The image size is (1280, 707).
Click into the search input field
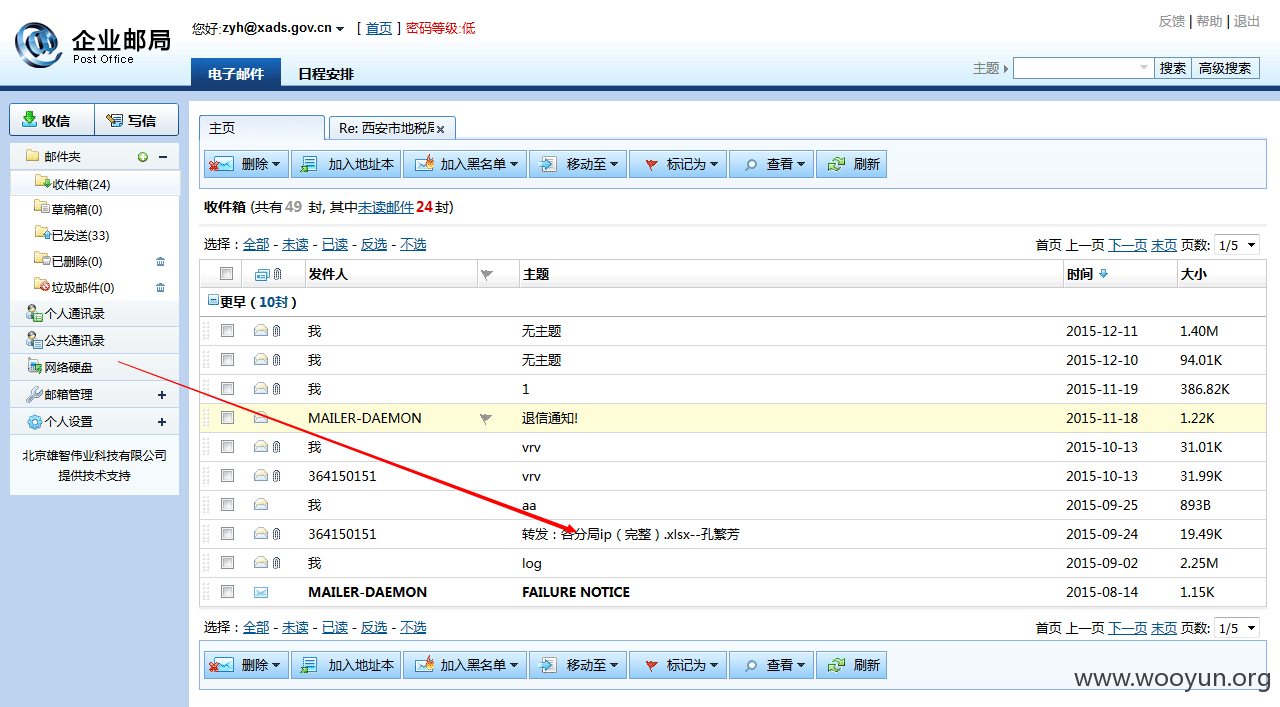coord(1076,68)
